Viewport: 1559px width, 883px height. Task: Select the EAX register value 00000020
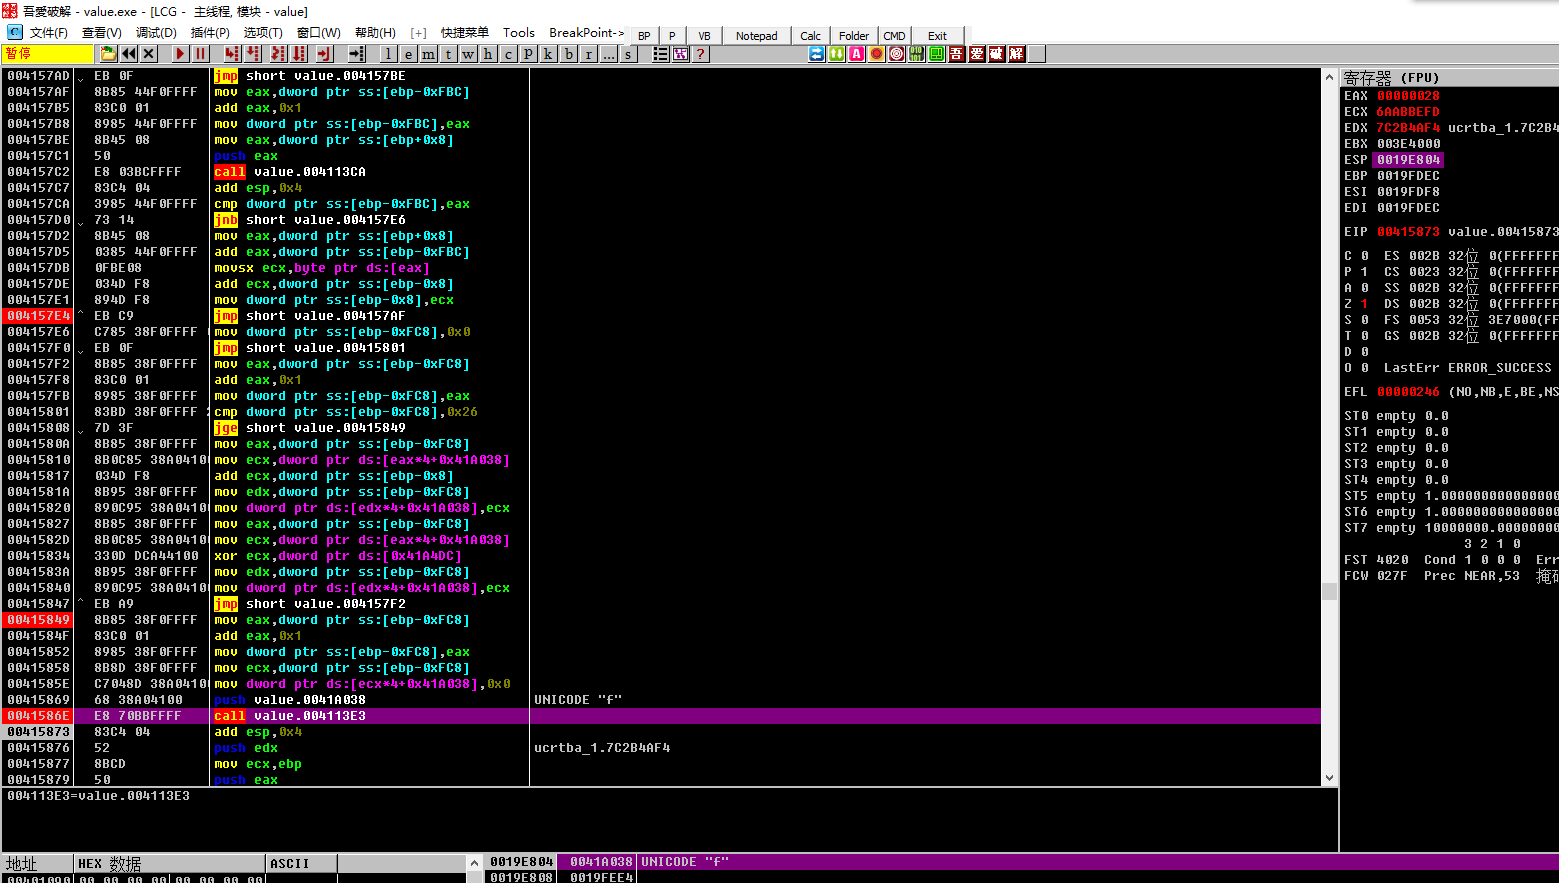(1408, 96)
